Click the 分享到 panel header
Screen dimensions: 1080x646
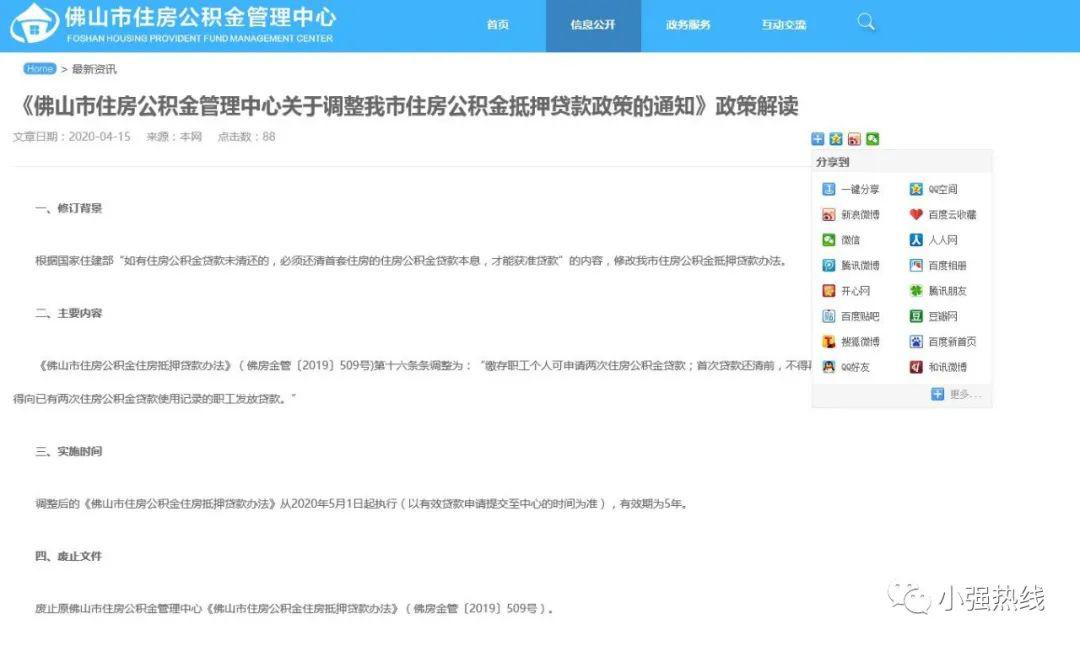[833, 162]
